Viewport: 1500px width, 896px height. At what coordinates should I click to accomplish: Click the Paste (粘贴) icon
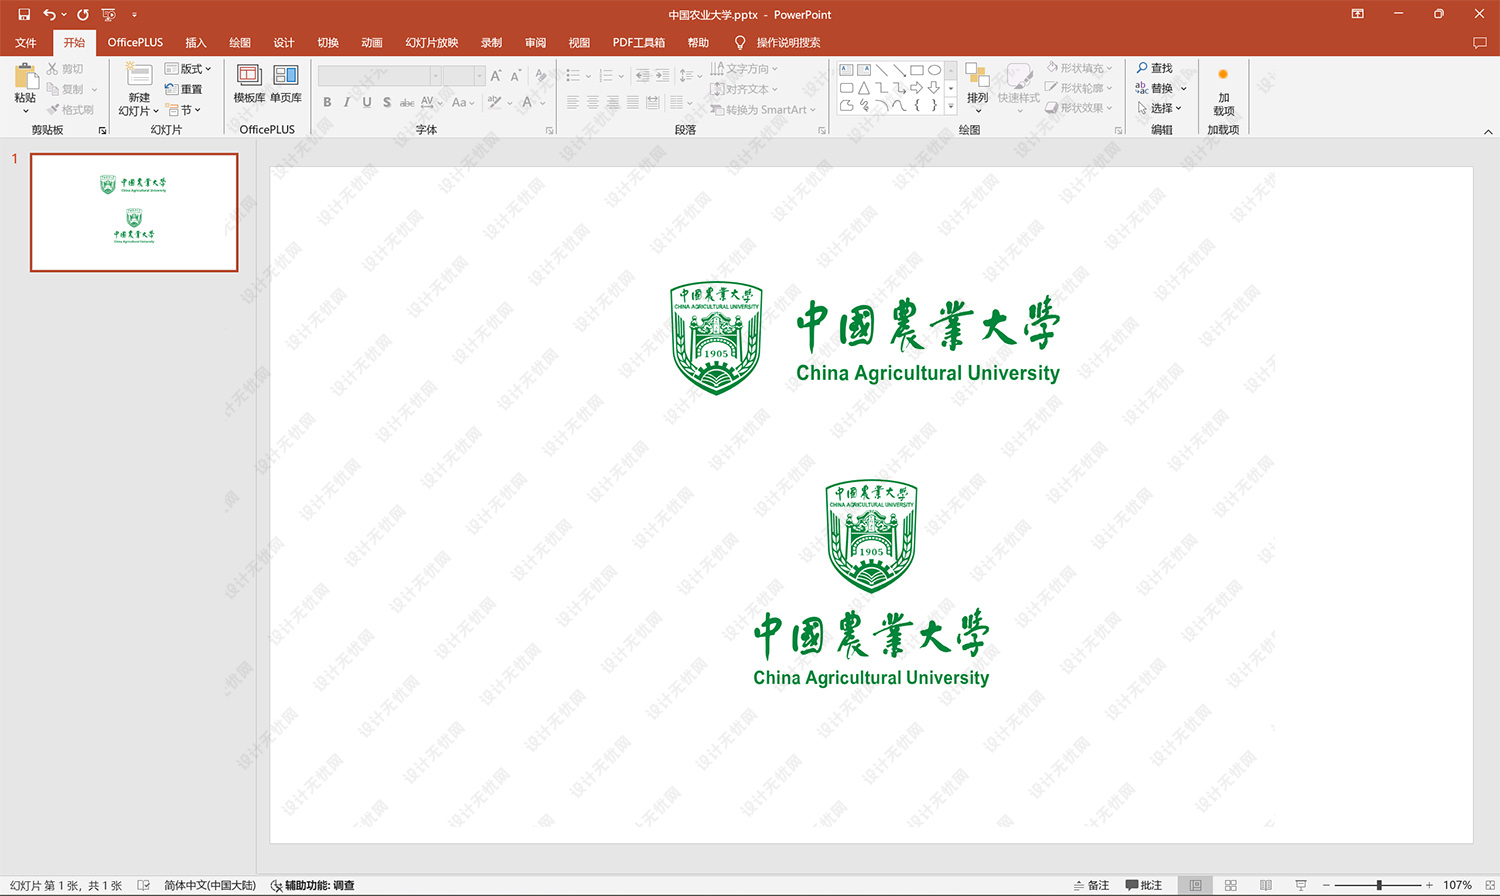coord(26,76)
